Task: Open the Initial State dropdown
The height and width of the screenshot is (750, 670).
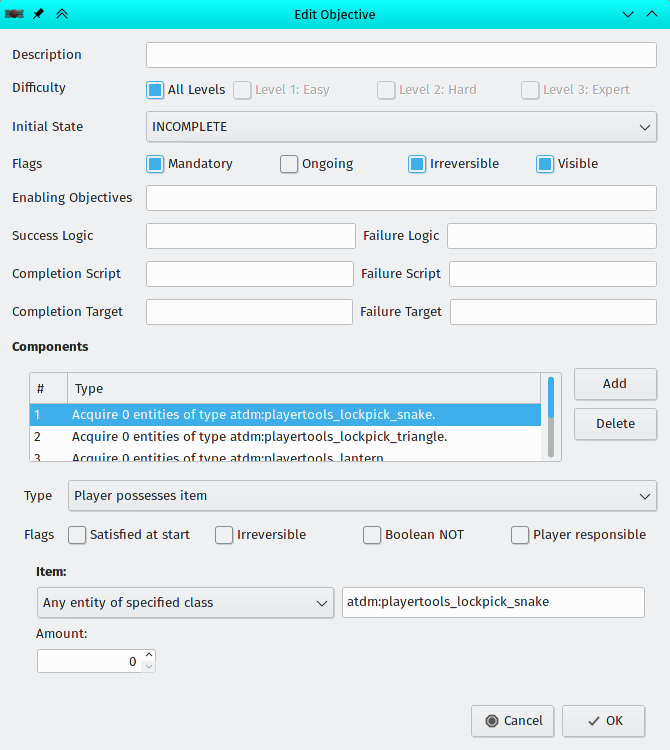Action: [401, 127]
